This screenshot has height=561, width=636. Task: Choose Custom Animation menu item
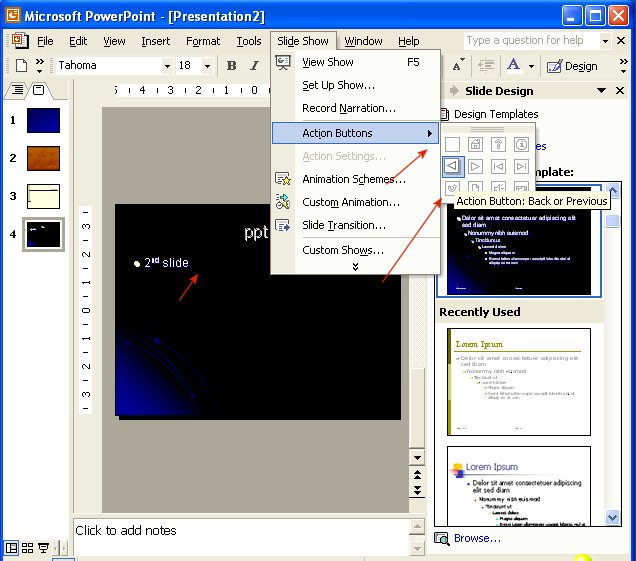tap(355, 202)
